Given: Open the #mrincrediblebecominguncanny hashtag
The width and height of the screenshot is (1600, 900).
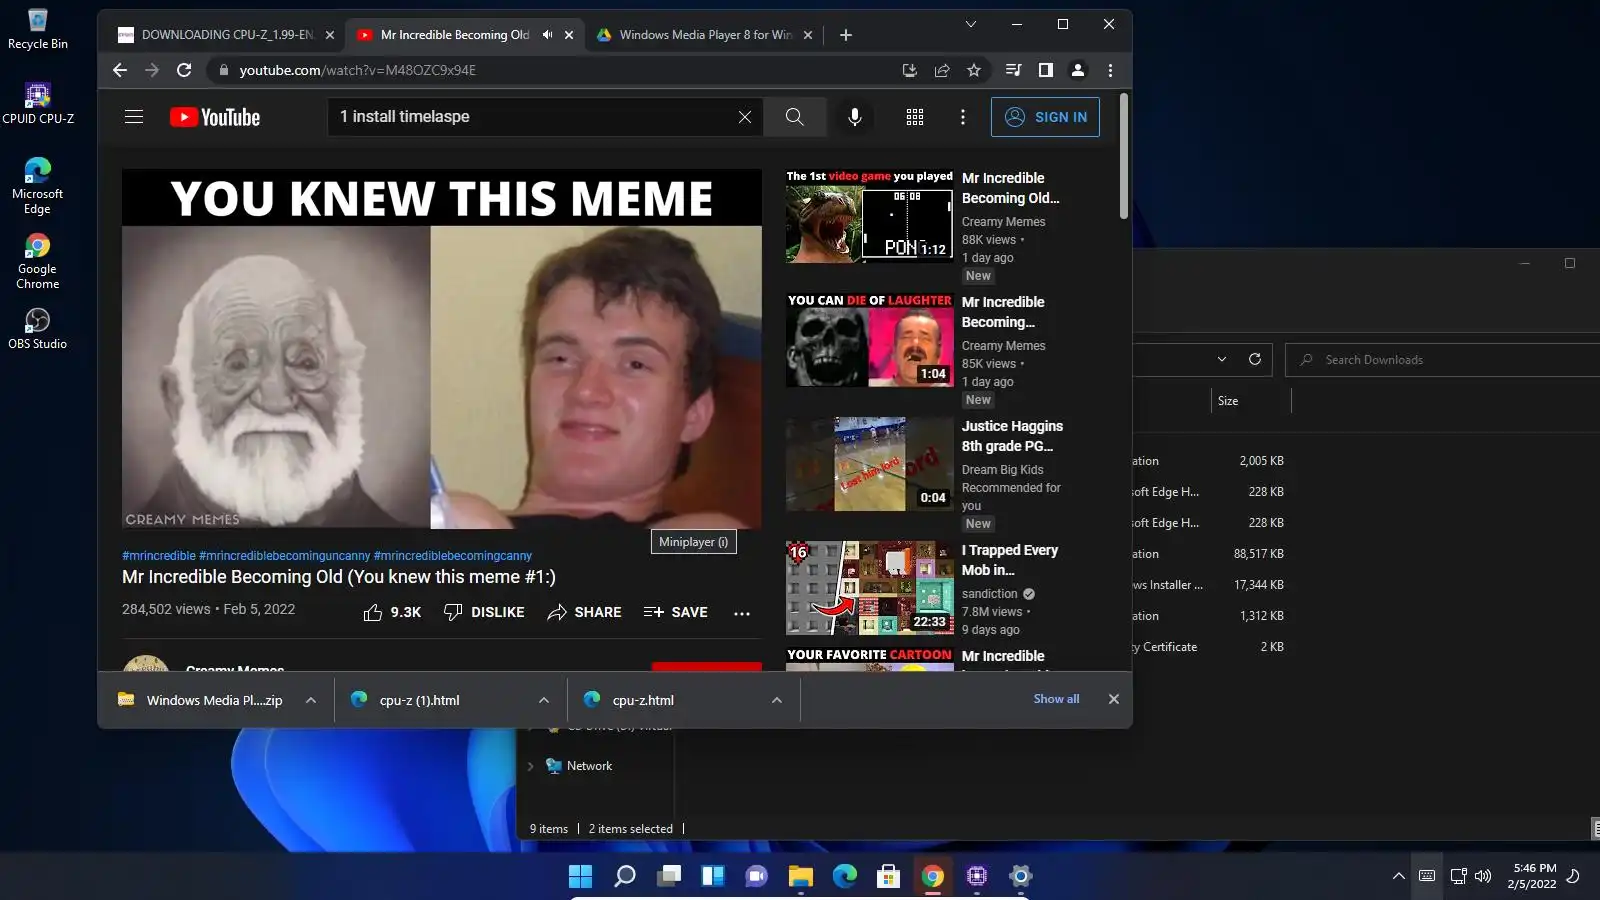Looking at the screenshot, I should pos(285,556).
